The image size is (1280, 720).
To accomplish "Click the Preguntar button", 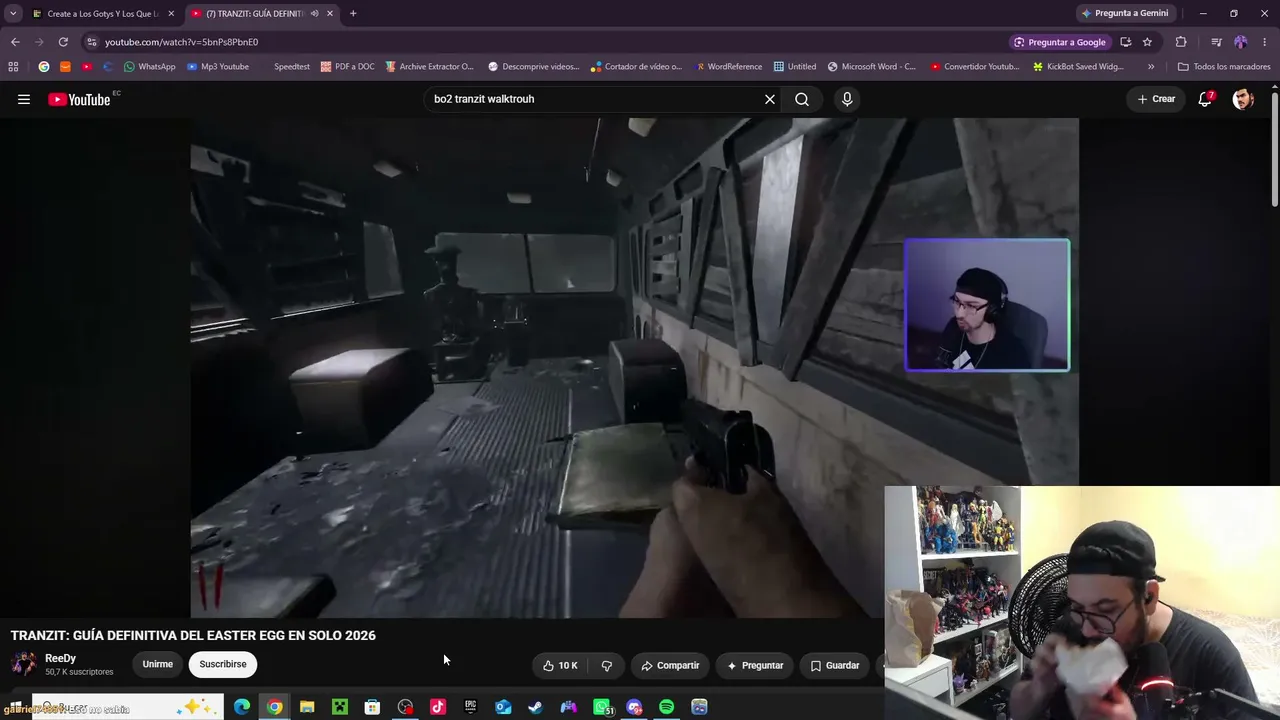I will pyautogui.click(x=755, y=665).
